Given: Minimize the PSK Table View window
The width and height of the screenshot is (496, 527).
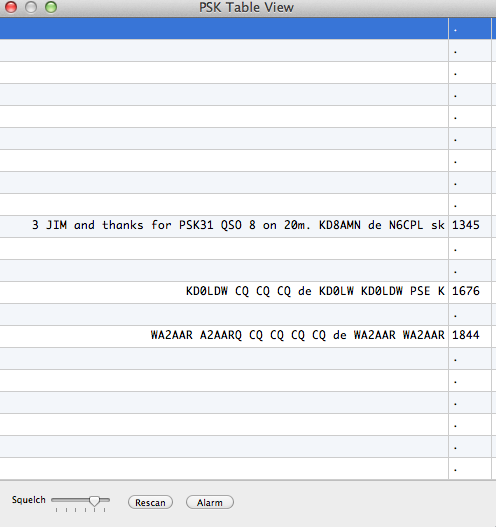Looking at the screenshot, I should click(x=31, y=7).
